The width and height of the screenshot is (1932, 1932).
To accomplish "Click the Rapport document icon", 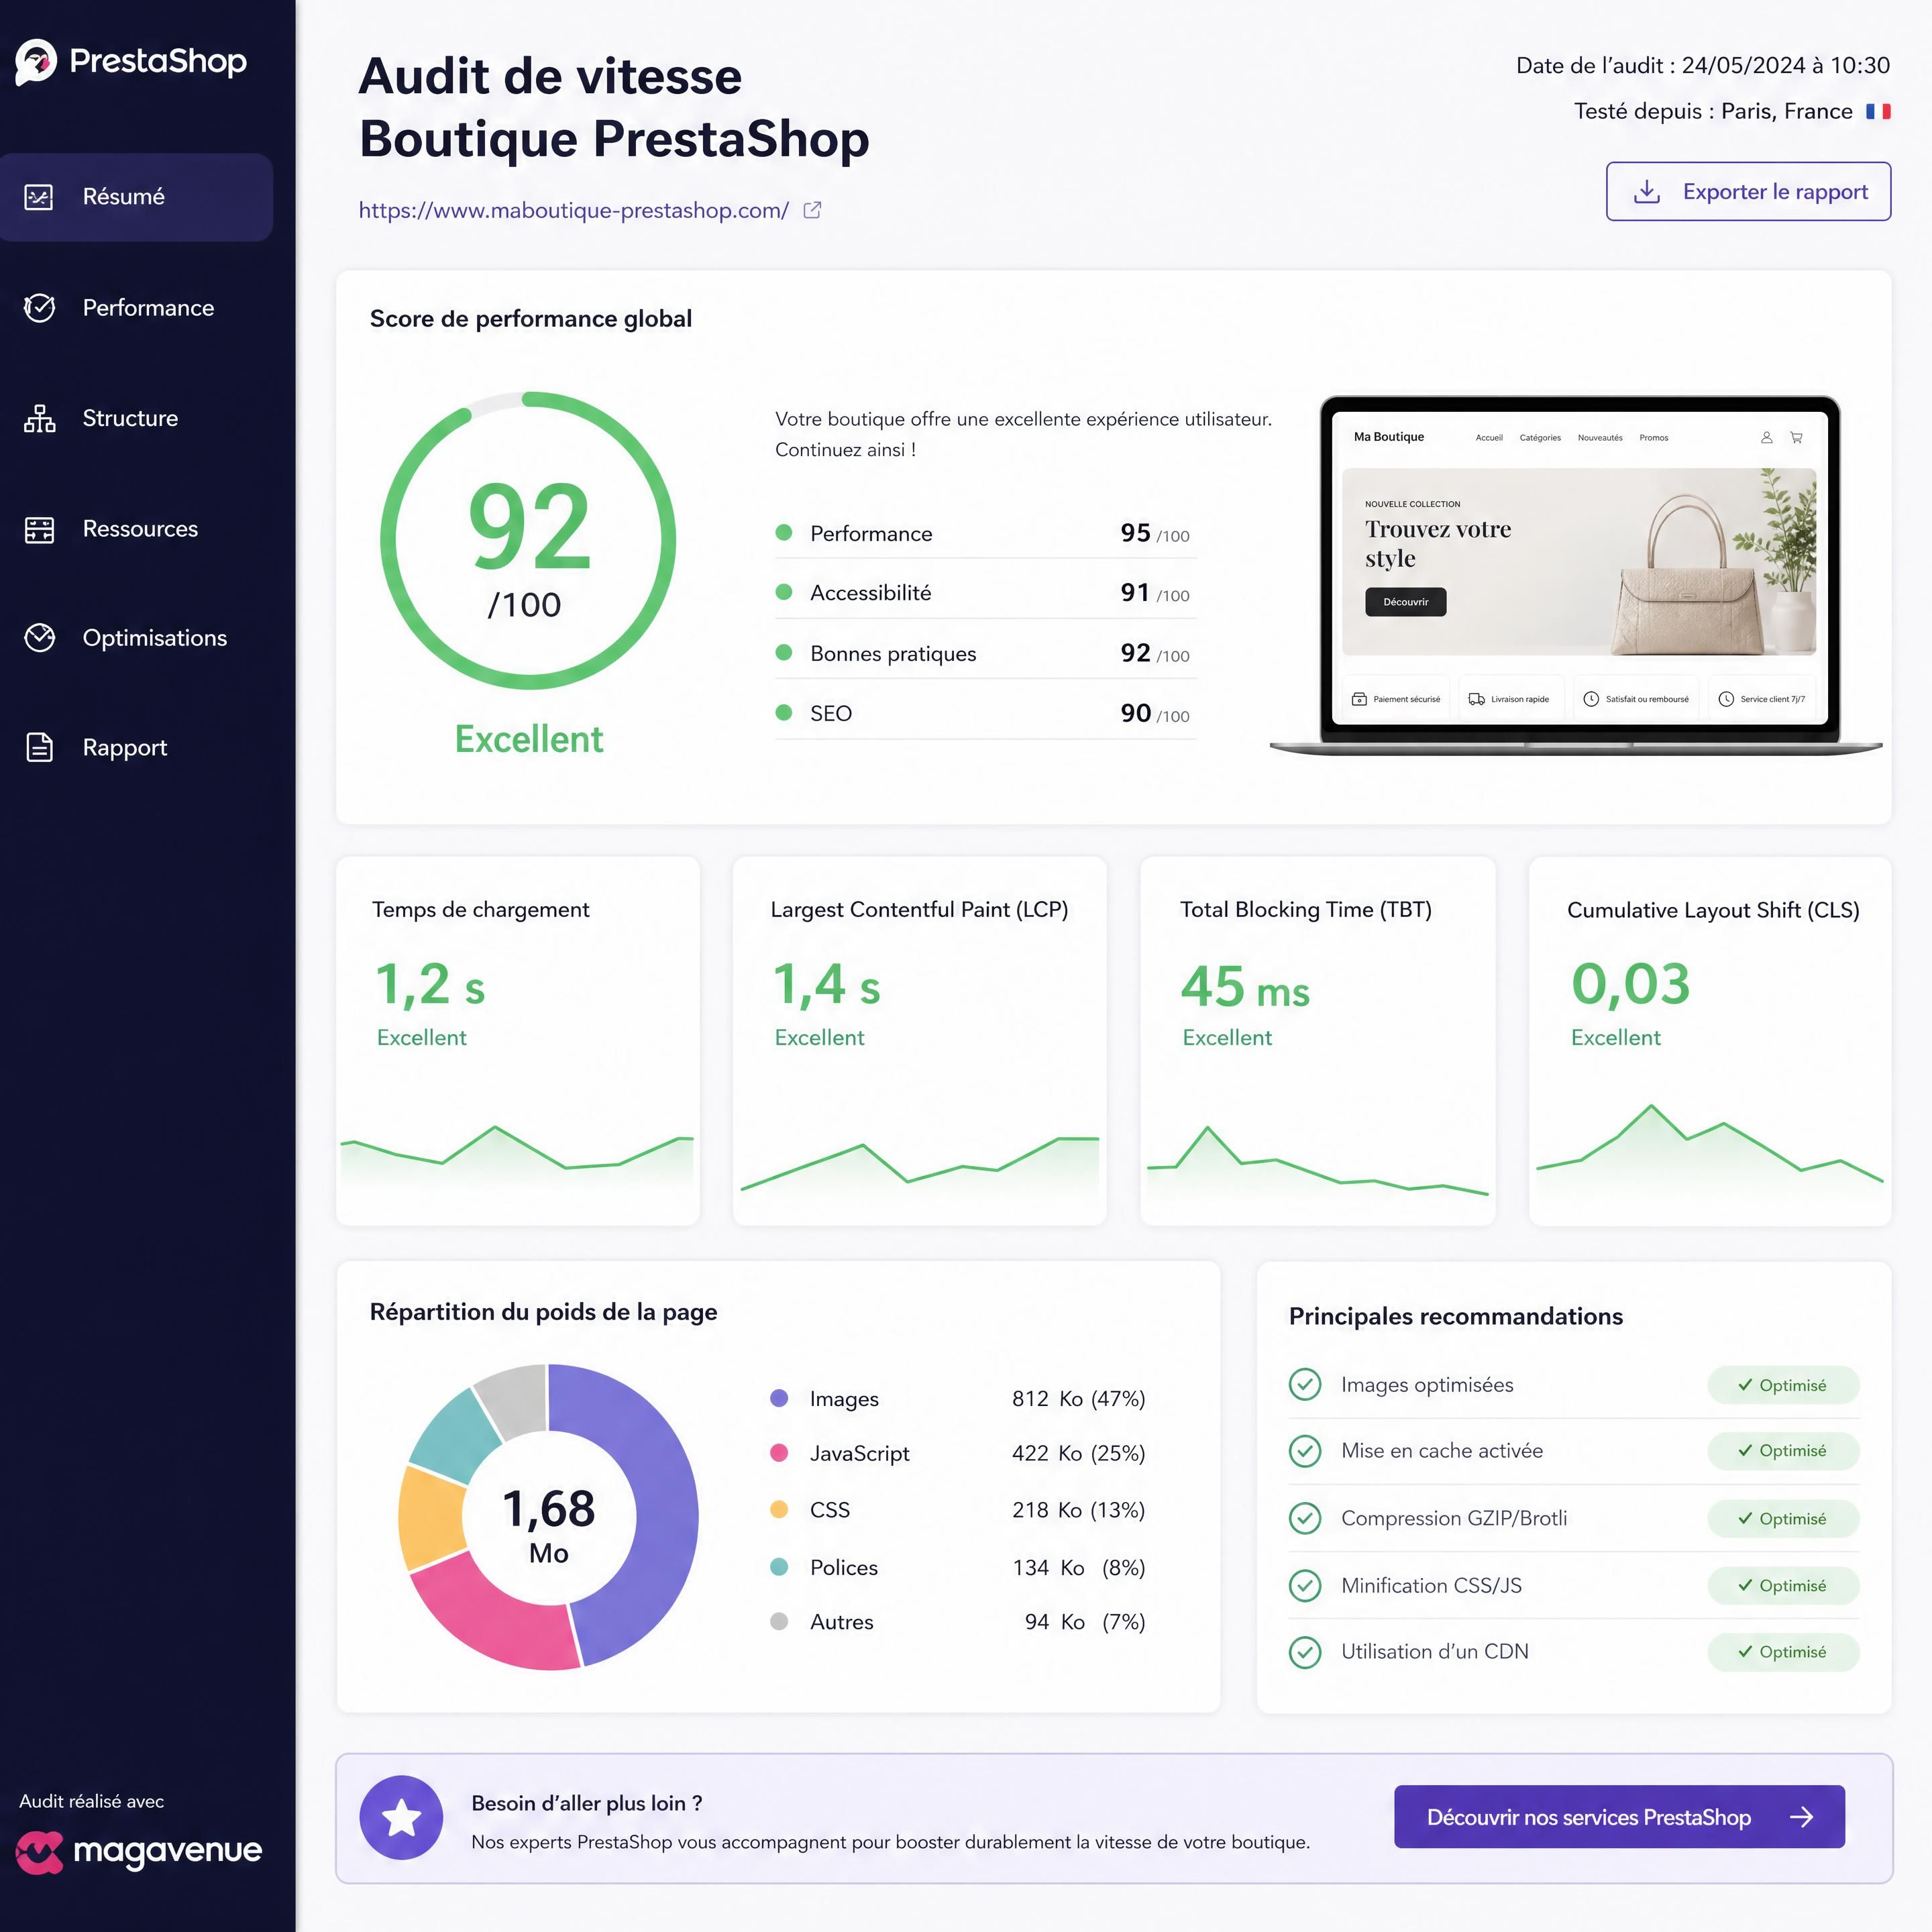I will (40, 747).
